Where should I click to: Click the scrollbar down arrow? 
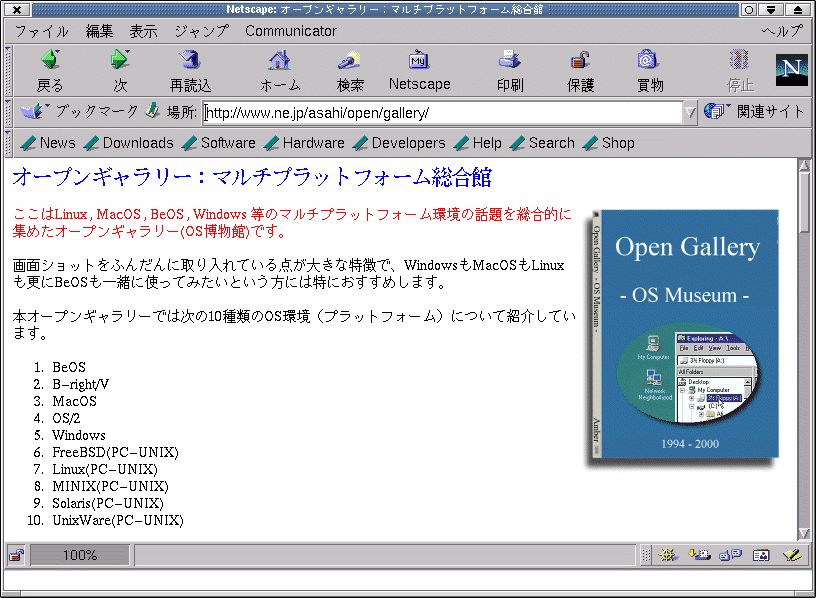pos(805,533)
